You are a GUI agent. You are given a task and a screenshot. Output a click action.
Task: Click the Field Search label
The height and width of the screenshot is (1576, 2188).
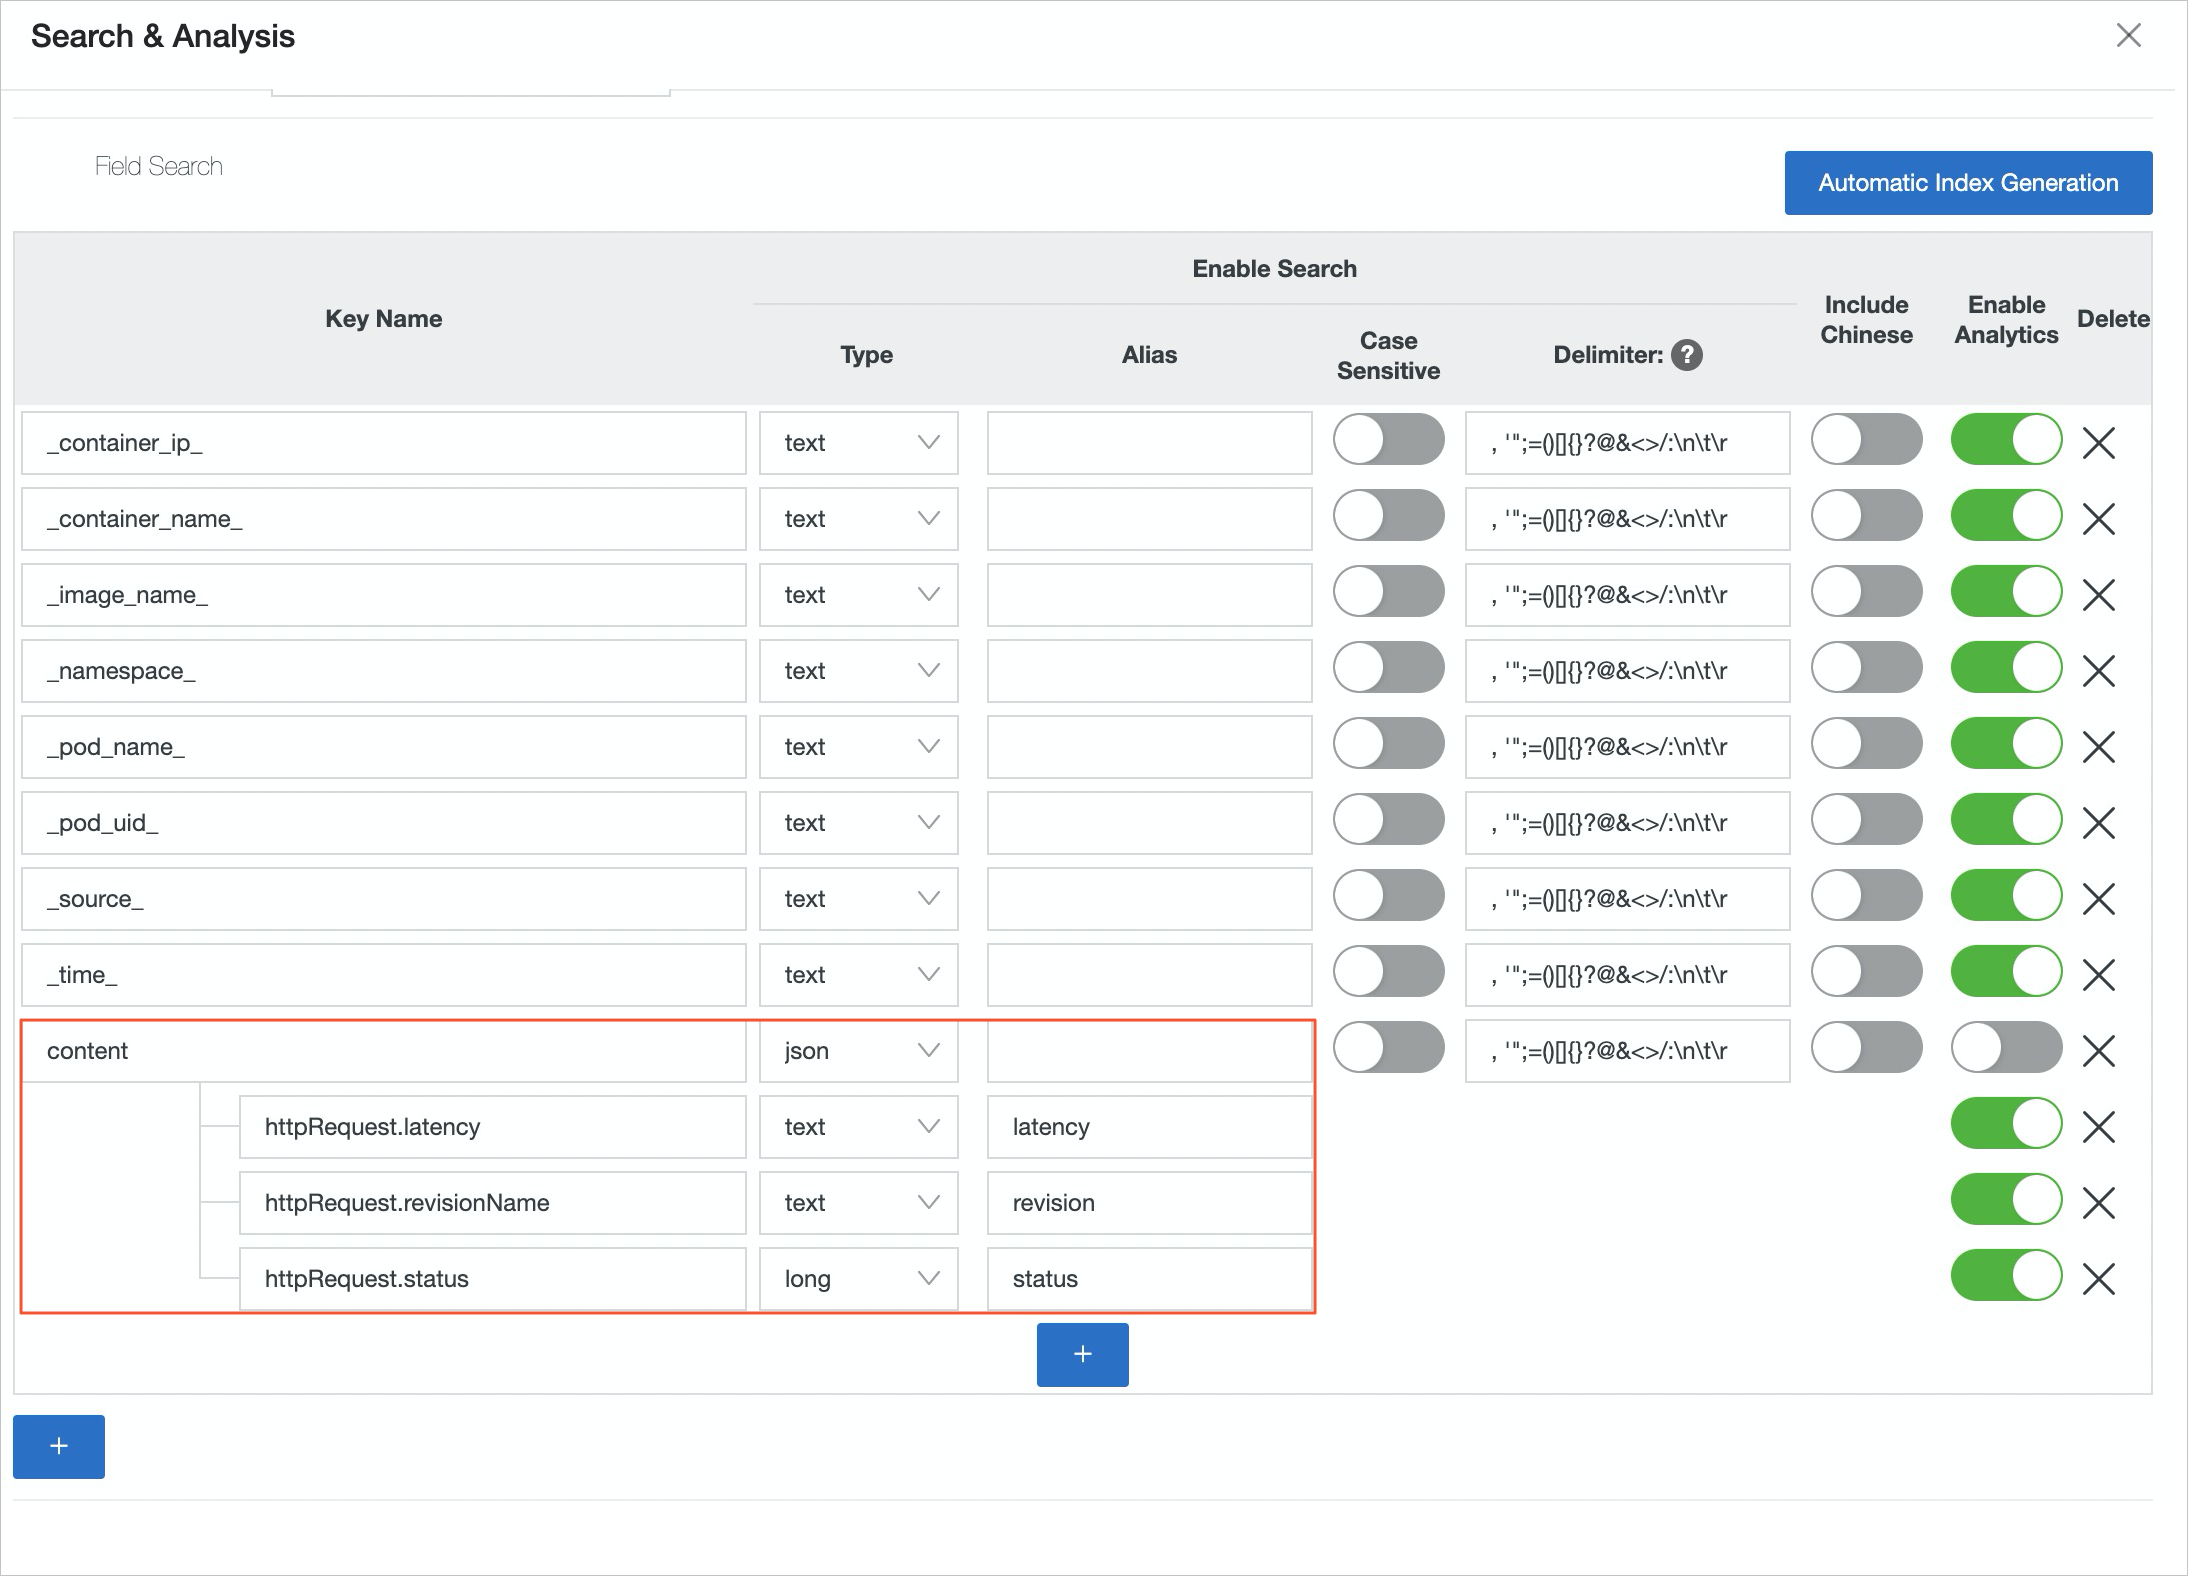point(159,166)
